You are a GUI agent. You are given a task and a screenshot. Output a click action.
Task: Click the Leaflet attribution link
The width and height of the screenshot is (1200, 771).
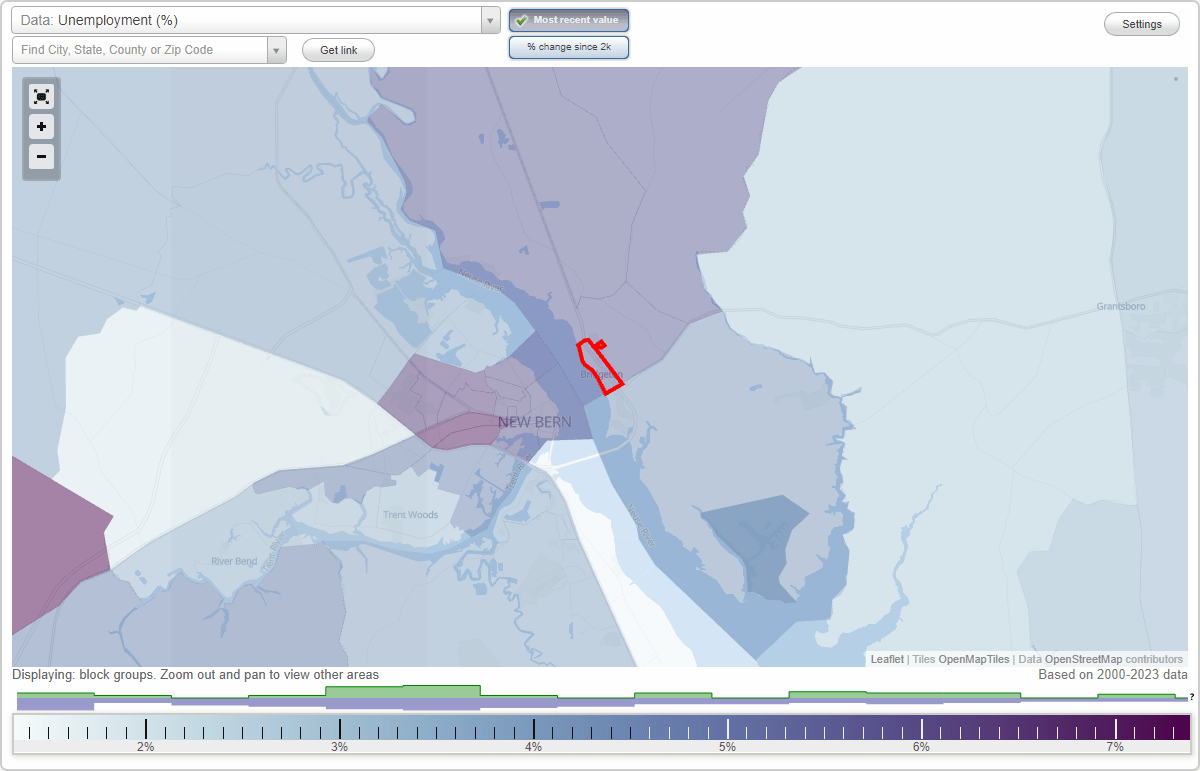886,659
